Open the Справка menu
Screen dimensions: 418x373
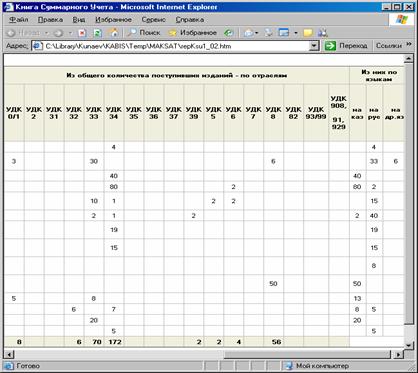[x=190, y=20]
